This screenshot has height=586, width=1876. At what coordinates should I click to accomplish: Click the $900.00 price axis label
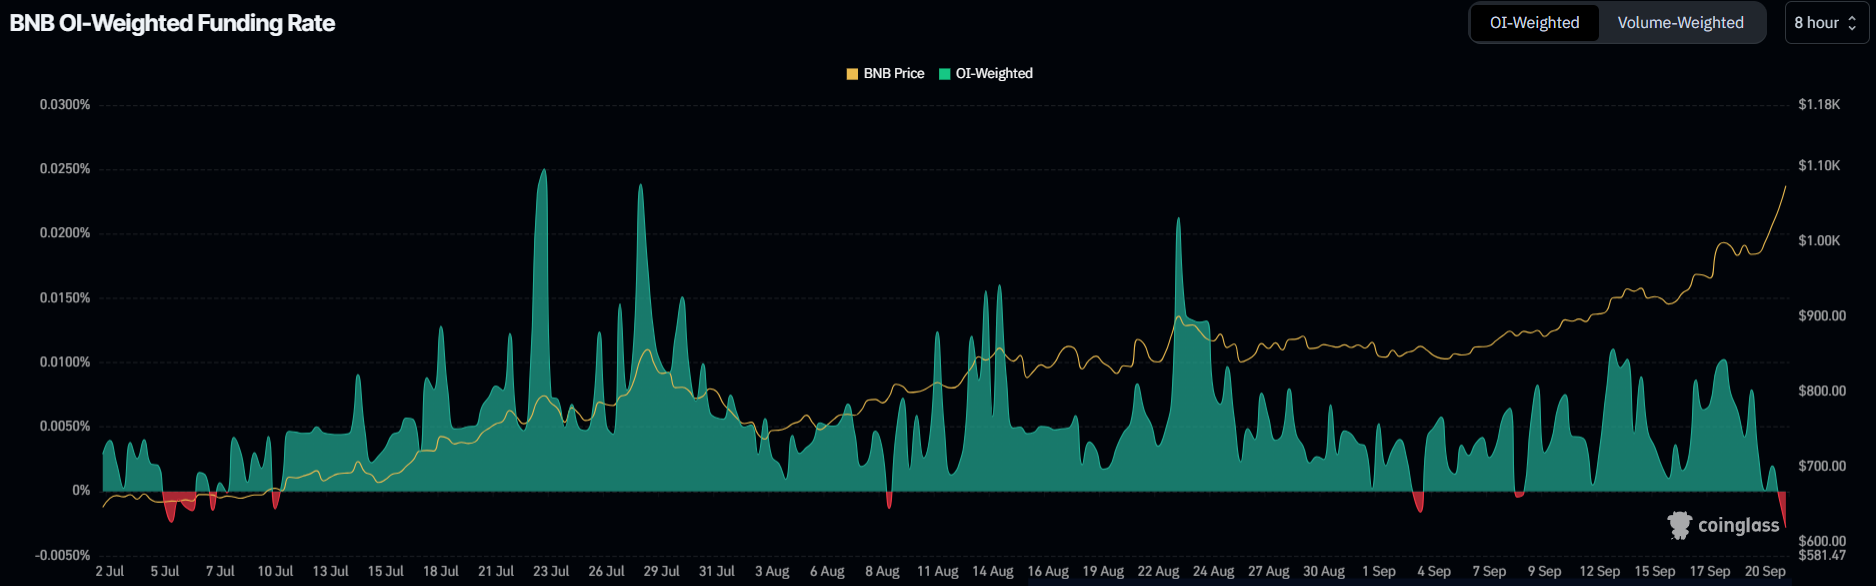click(1822, 316)
